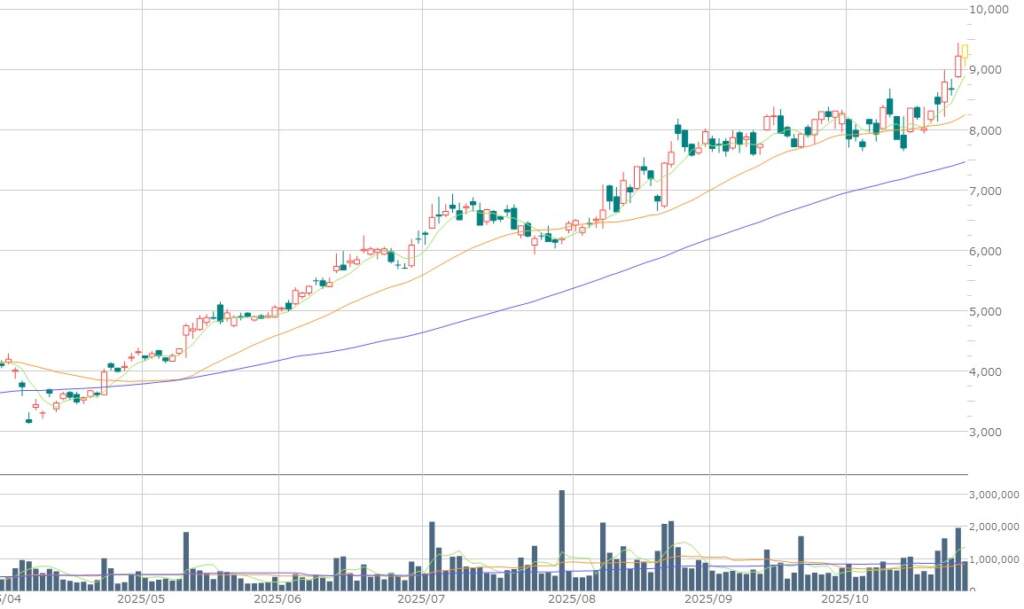Click the 9,000 price axis label
The height and width of the screenshot is (609, 1024).
pyautogui.click(x=988, y=70)
